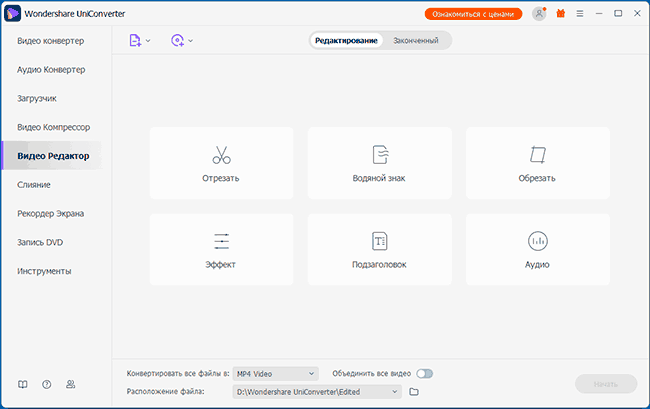Image resolution: width=650 pixels, height=409 pixels.
Task: Click the Отрезать label text
Action: click(221, 178)
